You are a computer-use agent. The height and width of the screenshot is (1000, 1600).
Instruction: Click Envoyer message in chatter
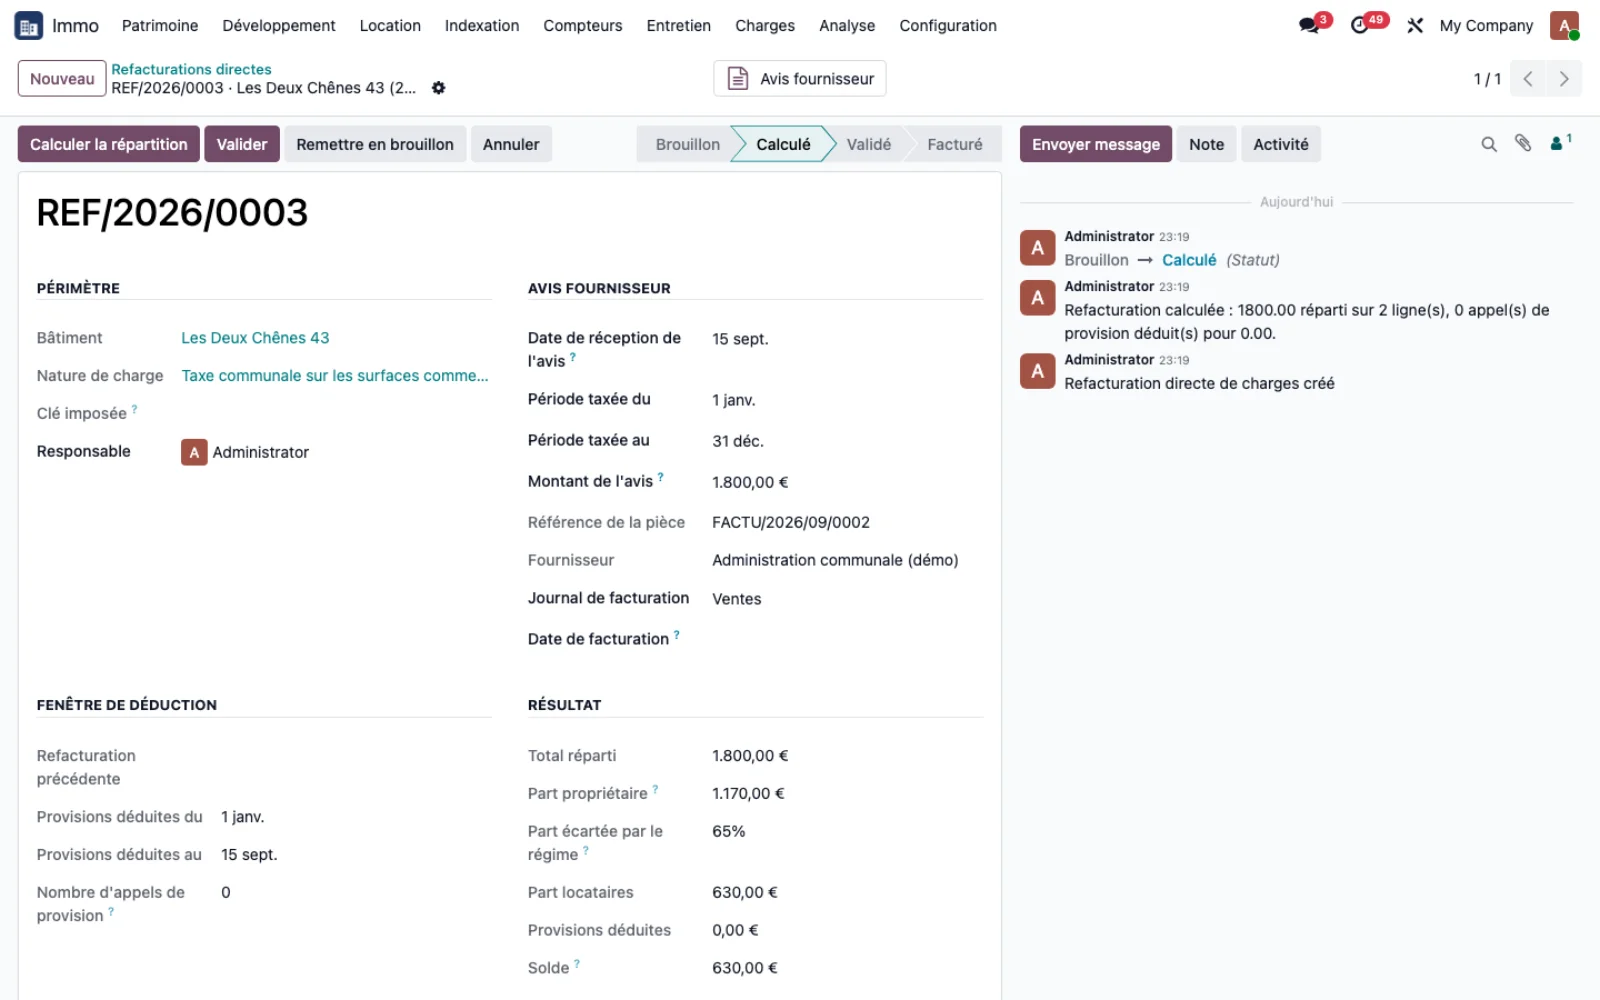coord(1096,144)
